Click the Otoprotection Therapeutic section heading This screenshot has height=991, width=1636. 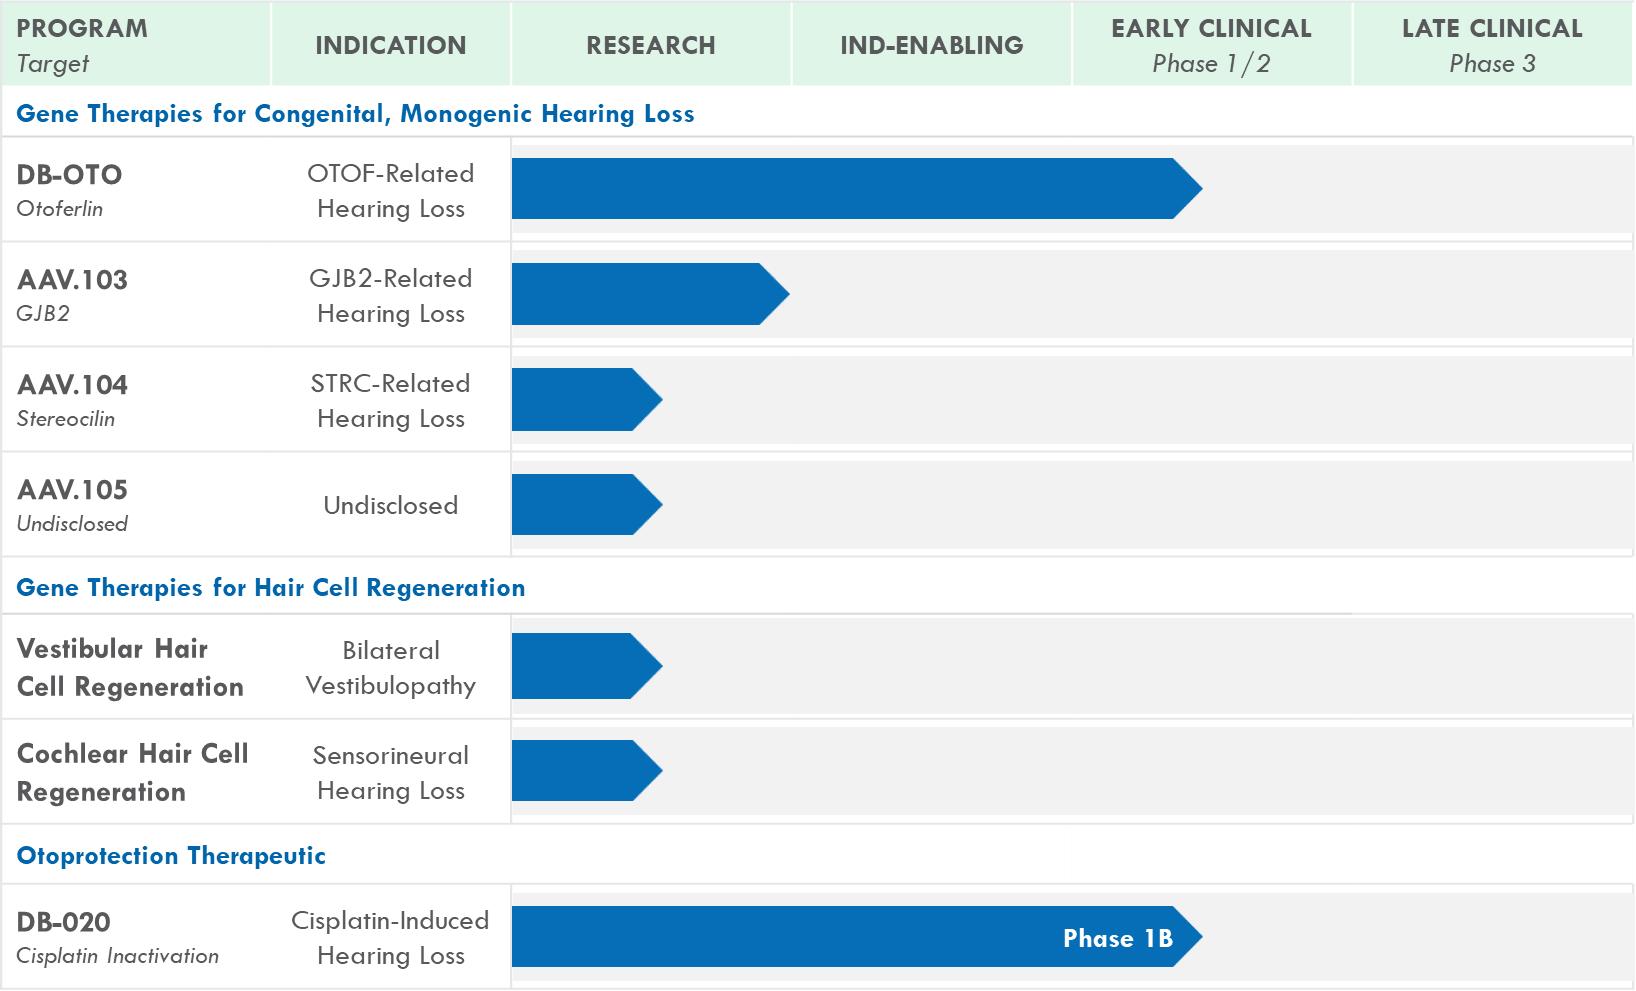click(x=171, y=856)
